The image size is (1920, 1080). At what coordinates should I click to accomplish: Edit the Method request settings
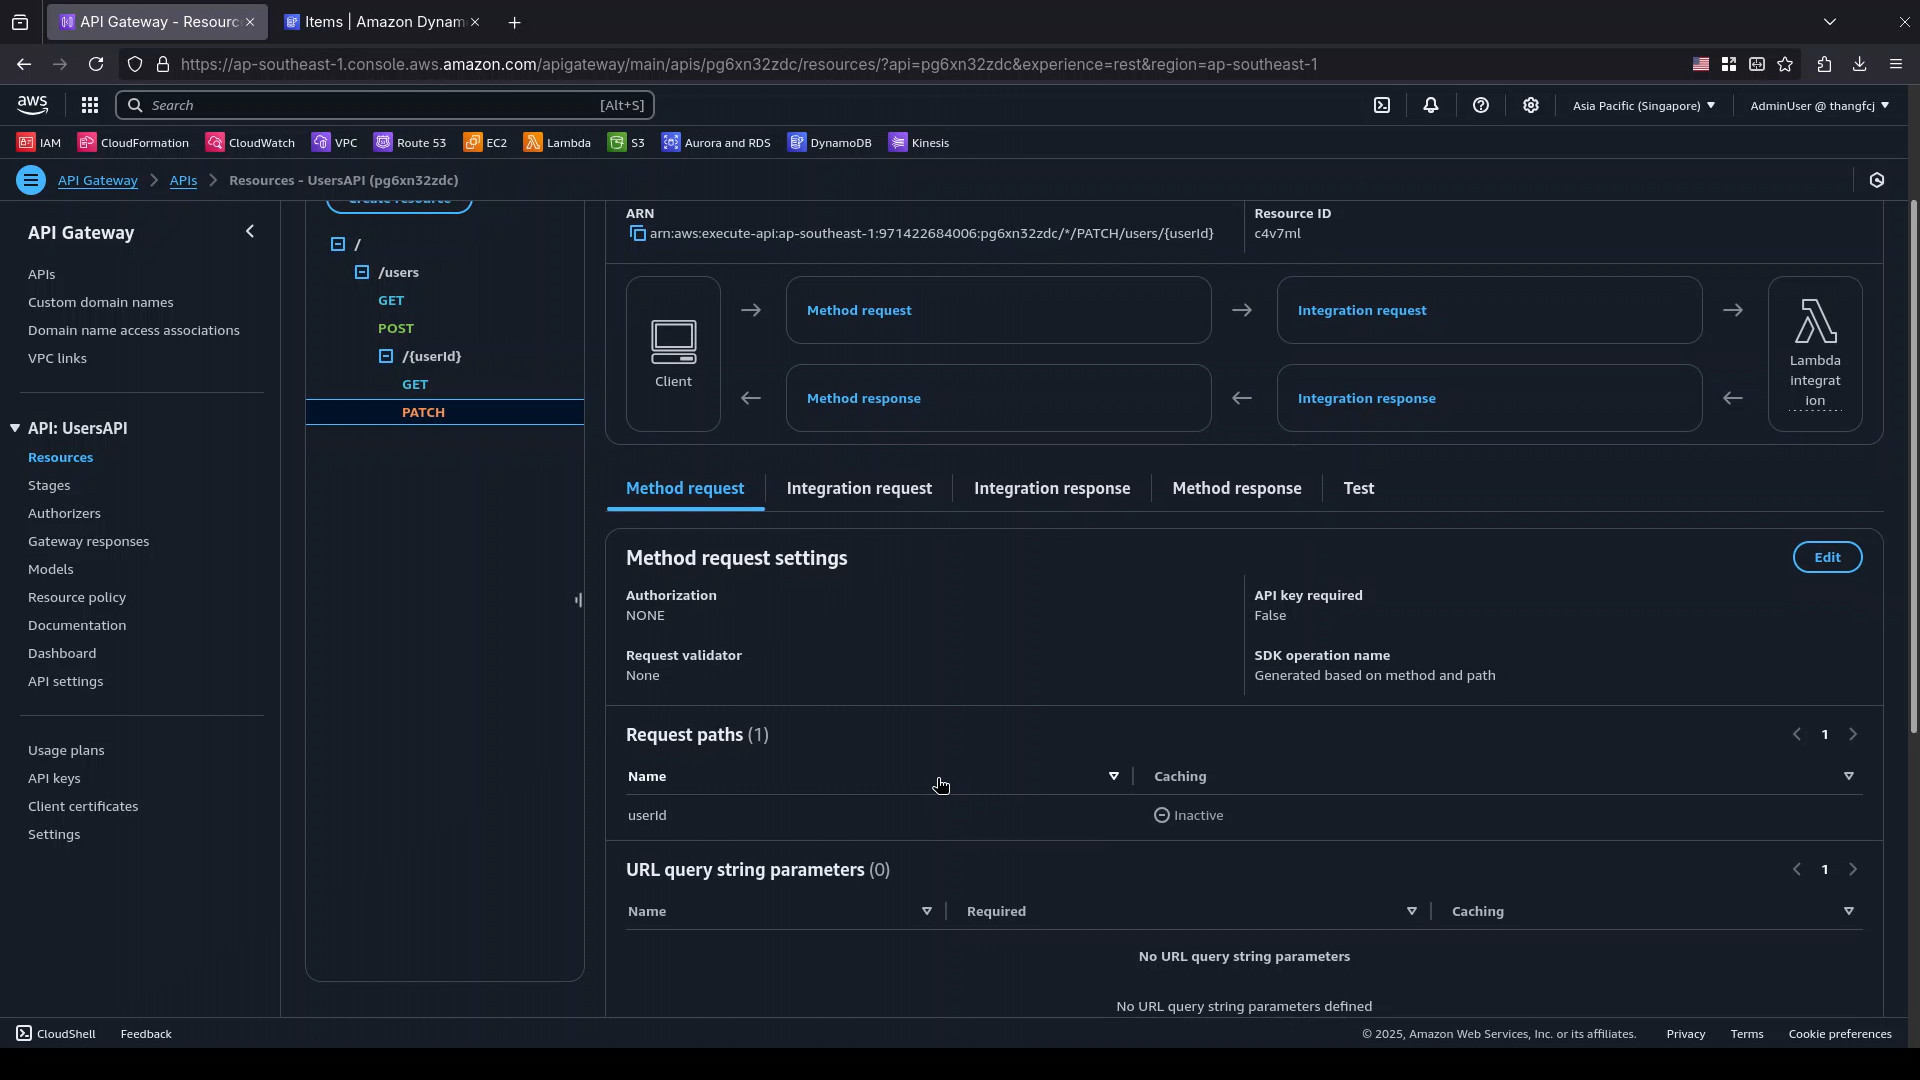[1827, 557]
